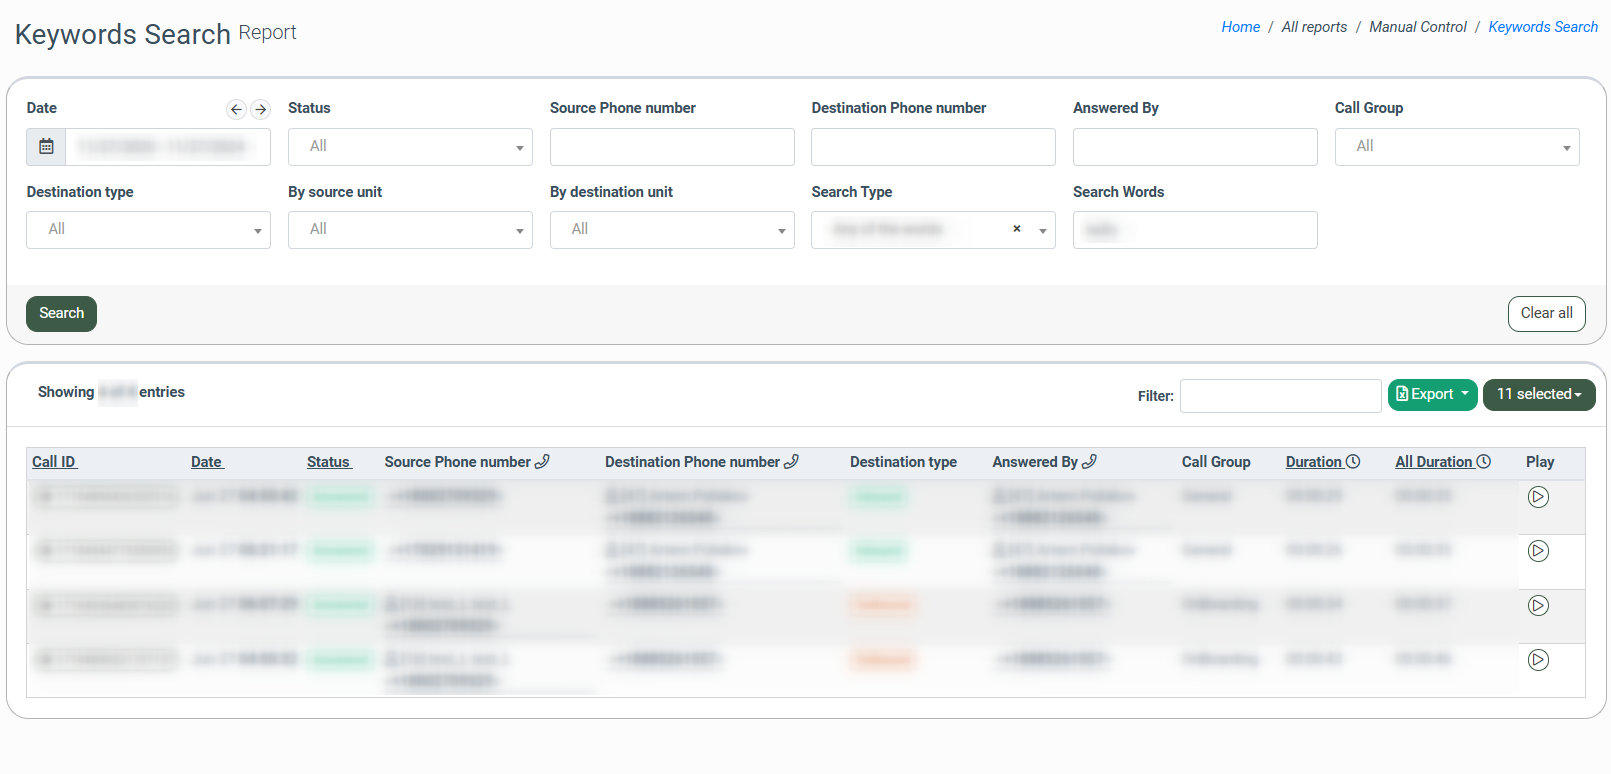This screenshot has height=774, width=1611.
Task: Play the second call recording
Action: pos(1538,551)
